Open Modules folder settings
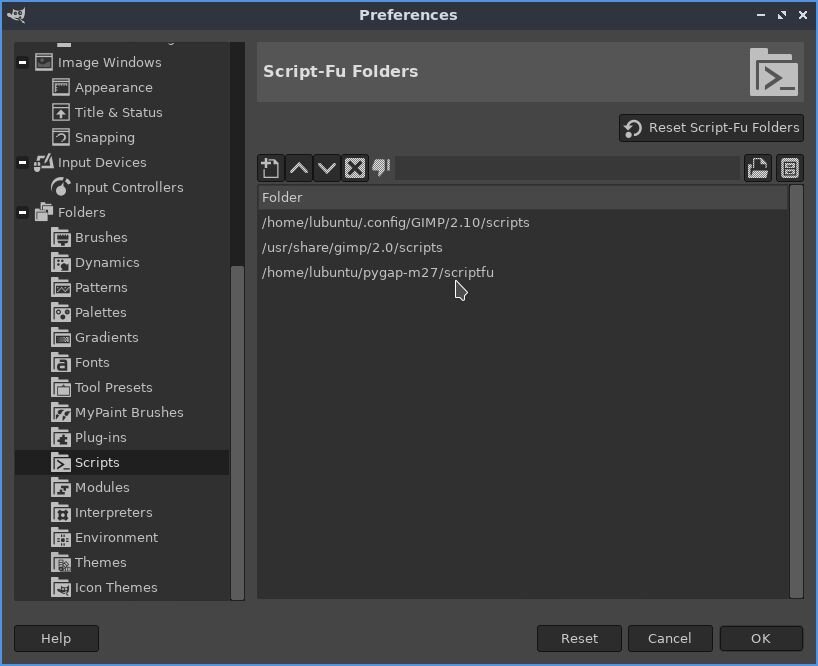818x666 pixels. [102, 488]
